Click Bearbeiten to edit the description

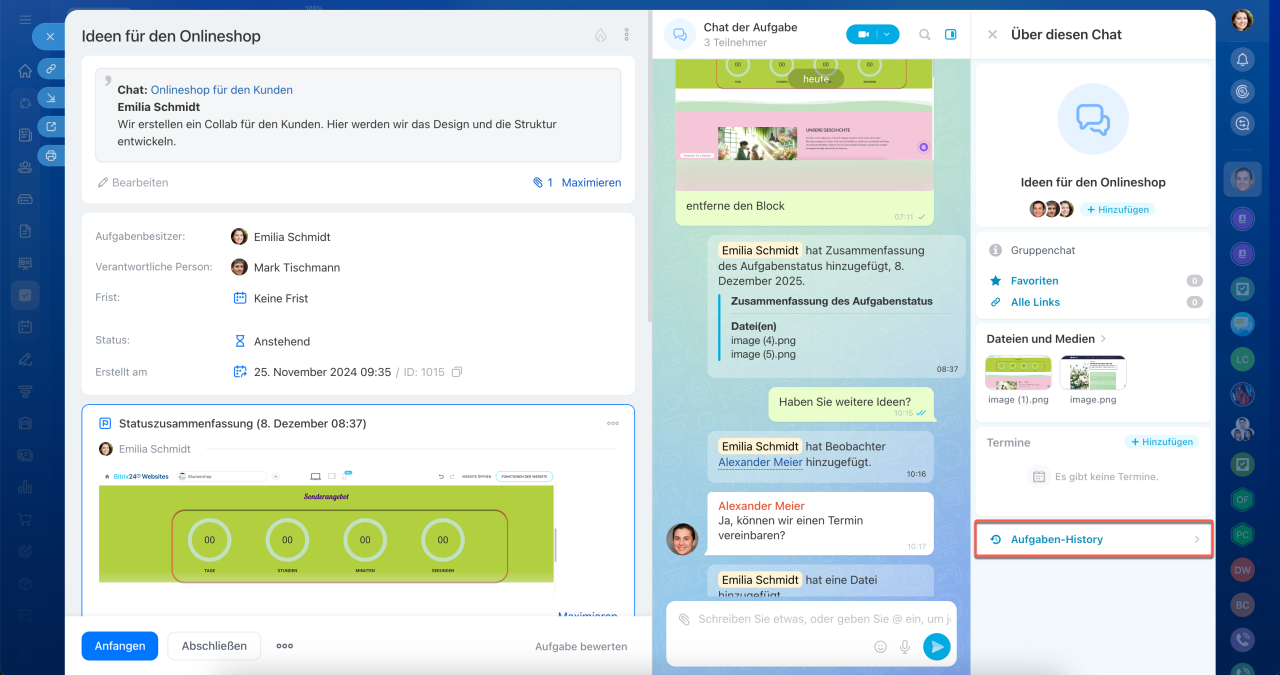tap(133, 183)
